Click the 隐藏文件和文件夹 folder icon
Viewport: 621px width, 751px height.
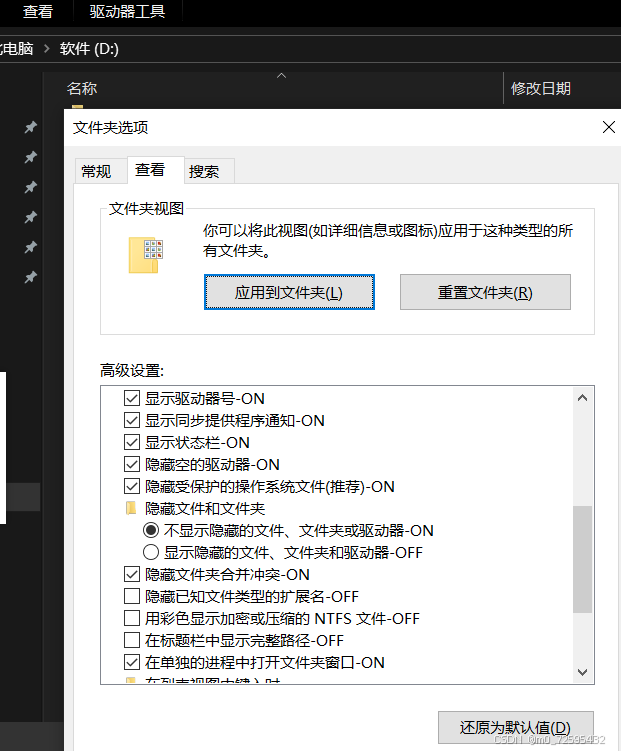tap(131, 508)
